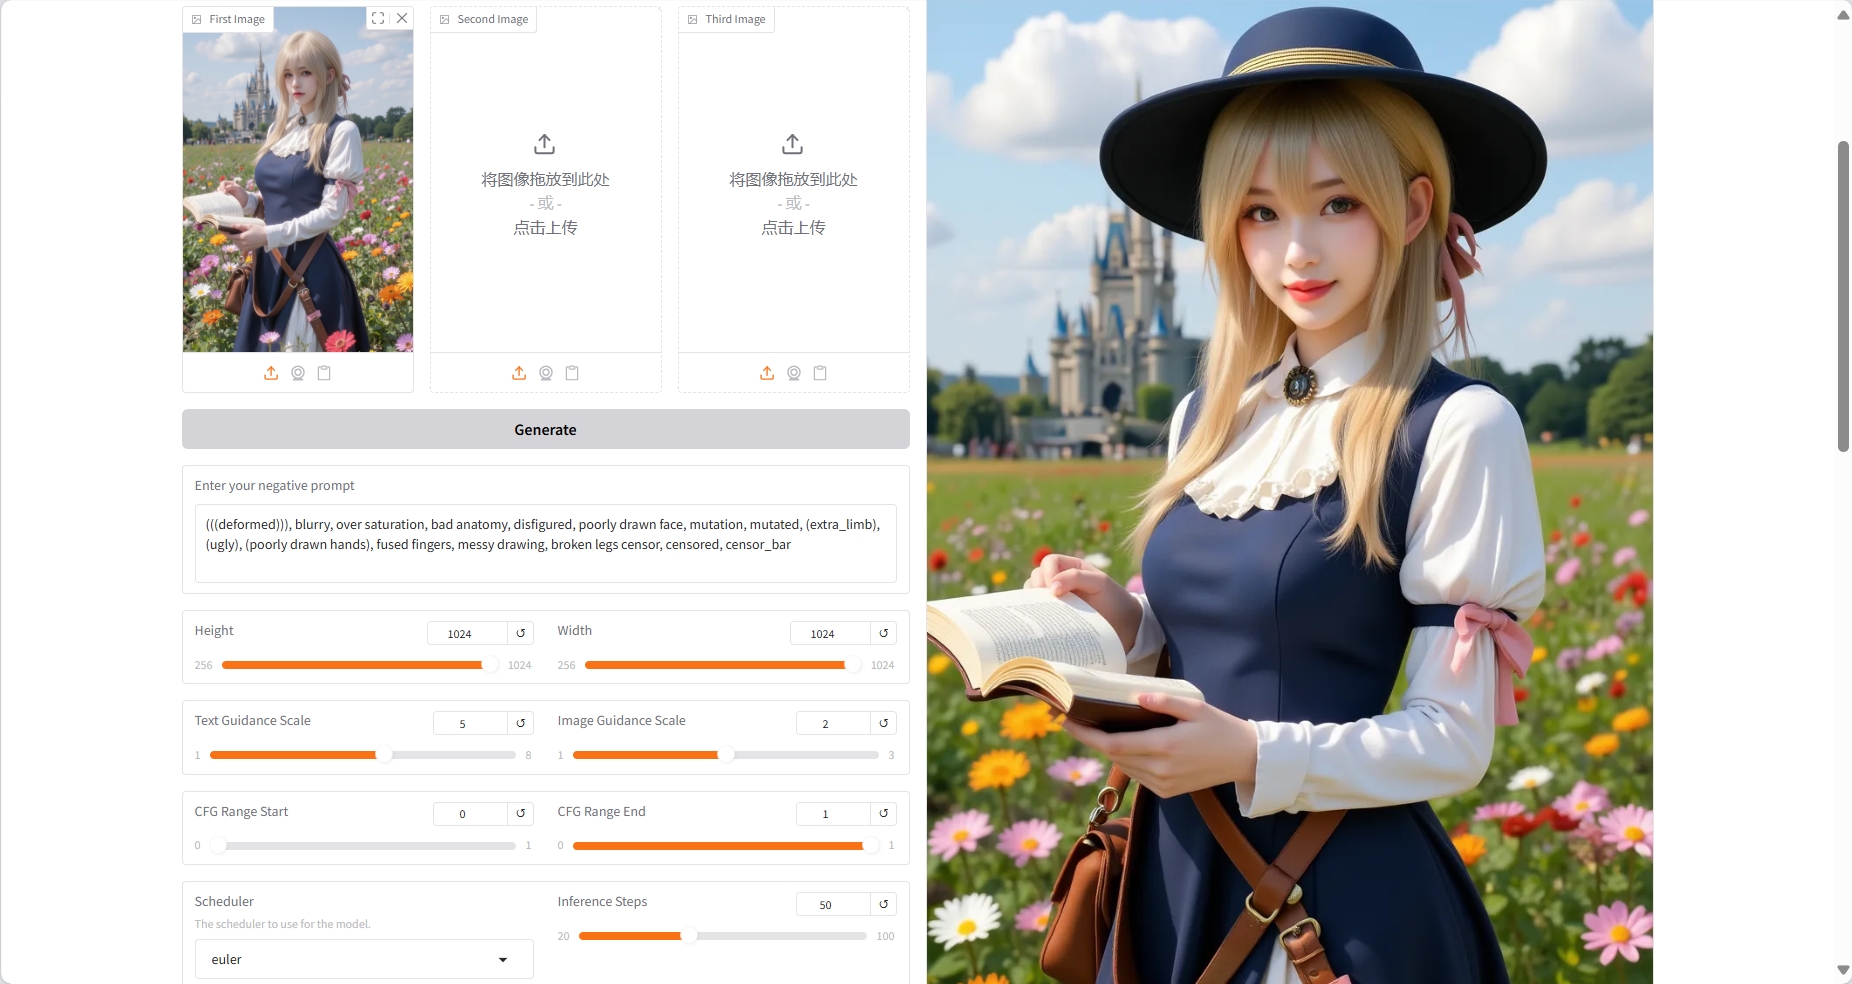Image resolution: width=1852 pixels, height=984 pixels.
Task: Select webcam source under Second Image
Action: point(546,373)
